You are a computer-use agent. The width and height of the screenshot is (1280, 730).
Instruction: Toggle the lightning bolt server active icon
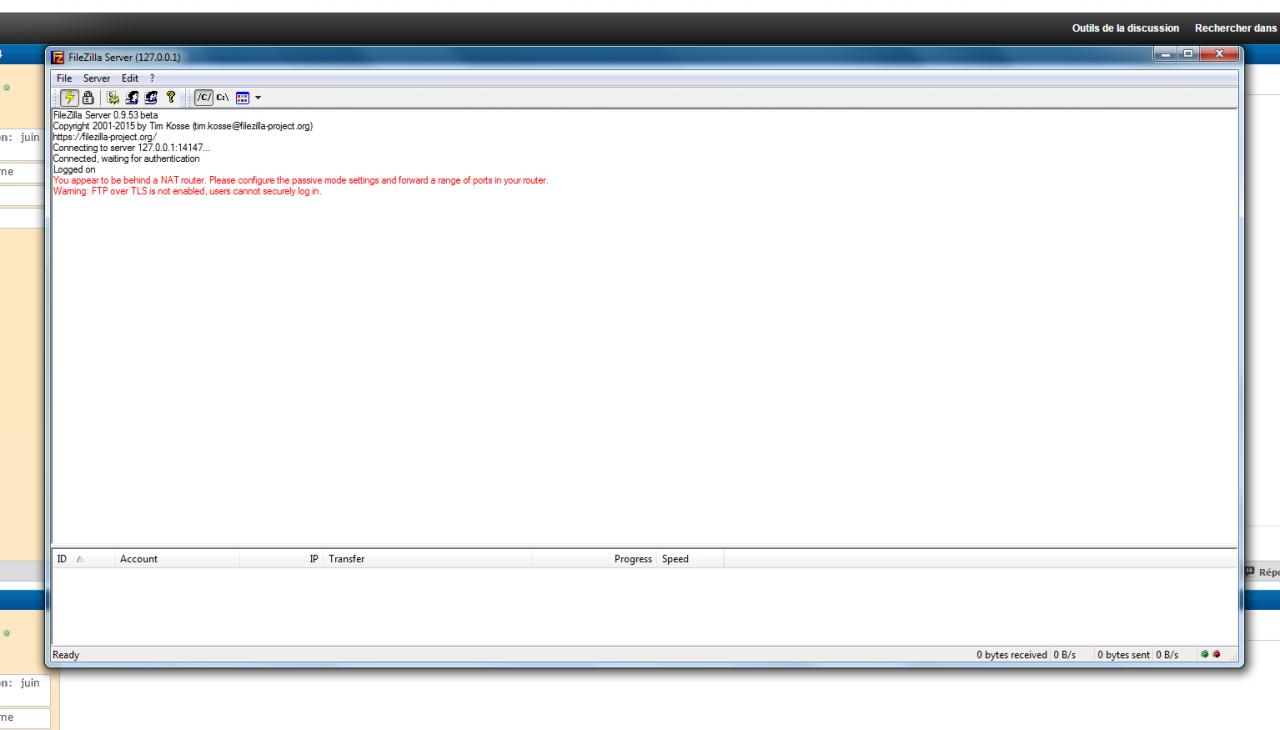tap(70, 97)
